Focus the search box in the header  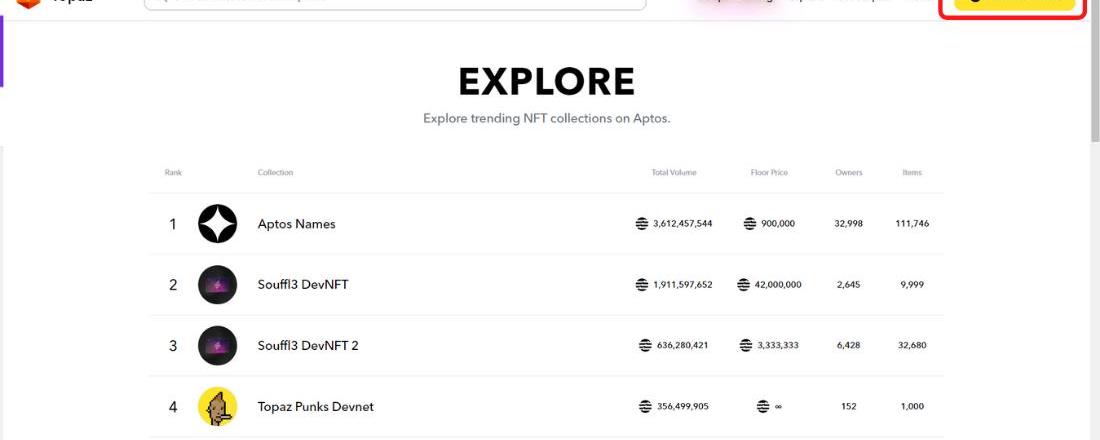click(x=395, y=4)
